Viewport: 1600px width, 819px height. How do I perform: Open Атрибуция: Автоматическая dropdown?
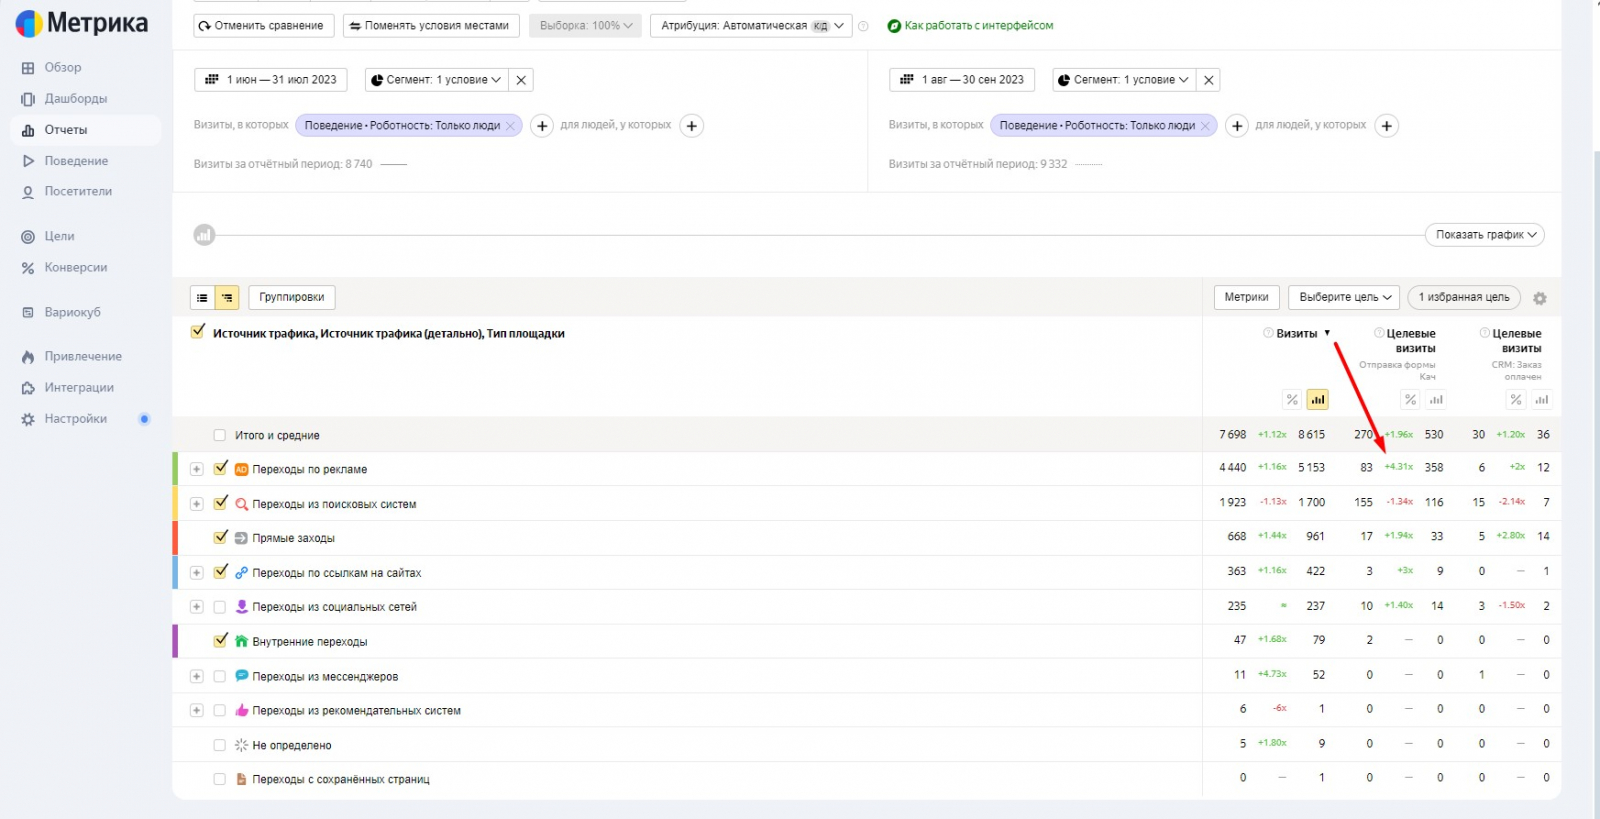coord(752,26)
